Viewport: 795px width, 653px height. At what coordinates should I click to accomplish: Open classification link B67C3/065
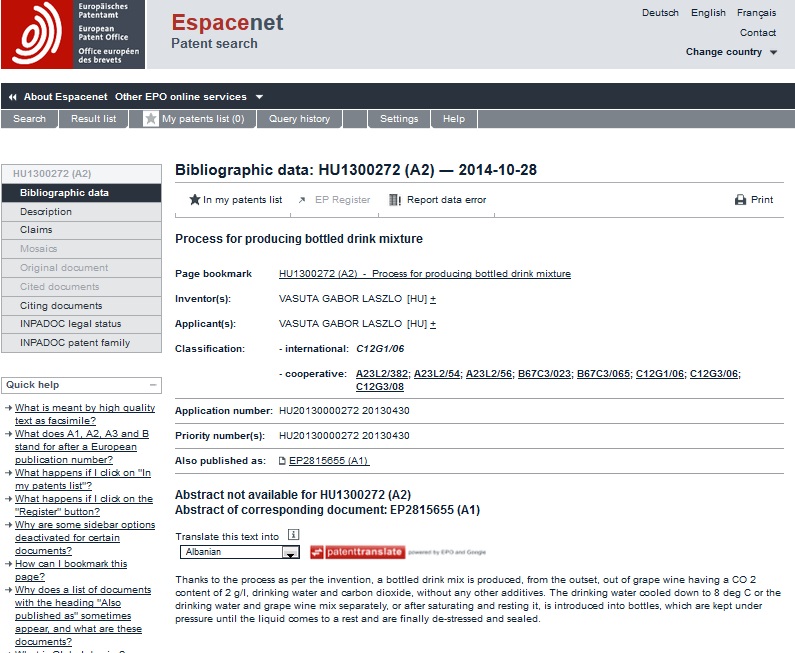(603, 374)
